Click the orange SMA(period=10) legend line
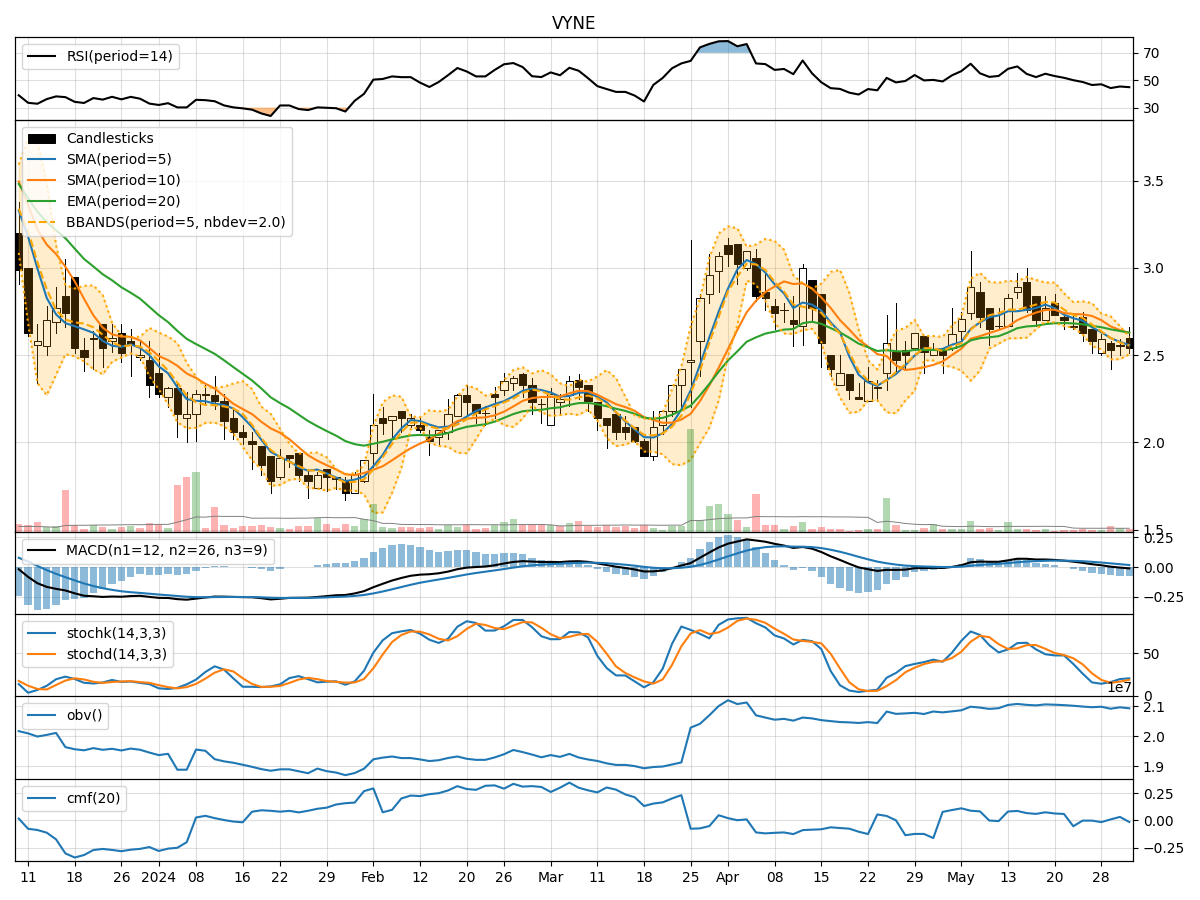 (x=42, y=181)
